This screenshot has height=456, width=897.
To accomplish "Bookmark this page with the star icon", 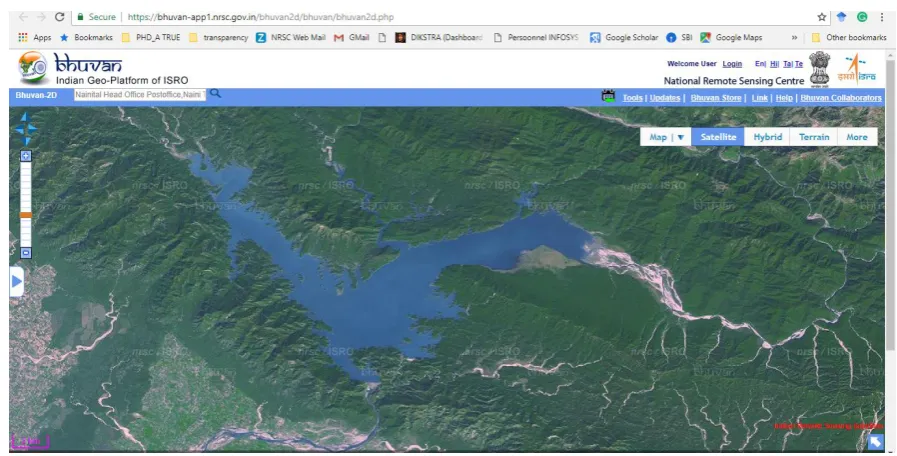I will tap(822, 17).
